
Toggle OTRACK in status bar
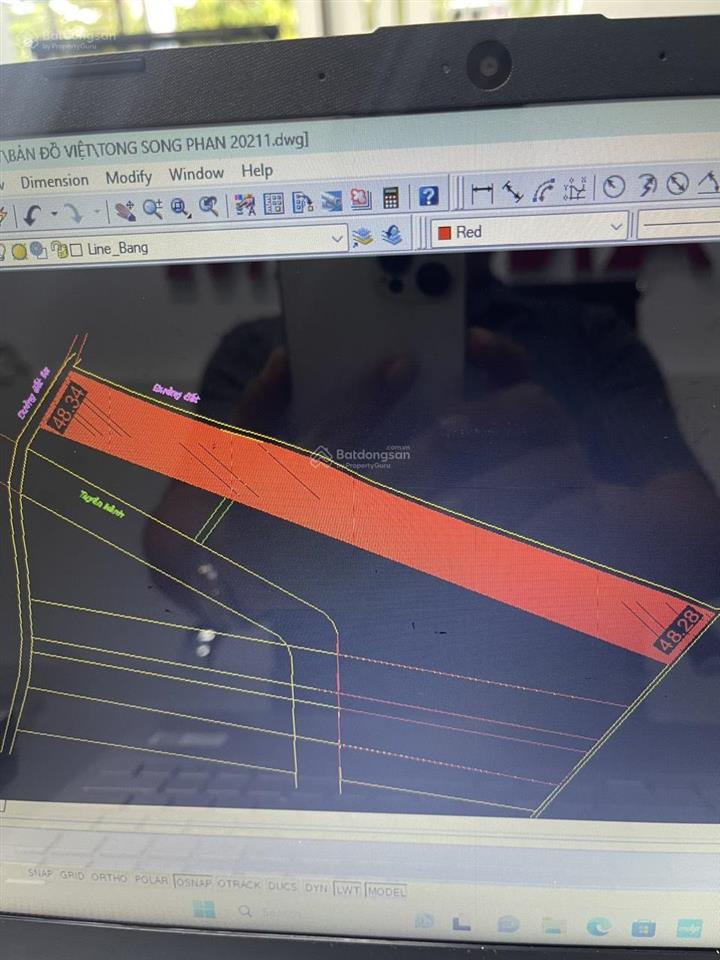point(239,884)
